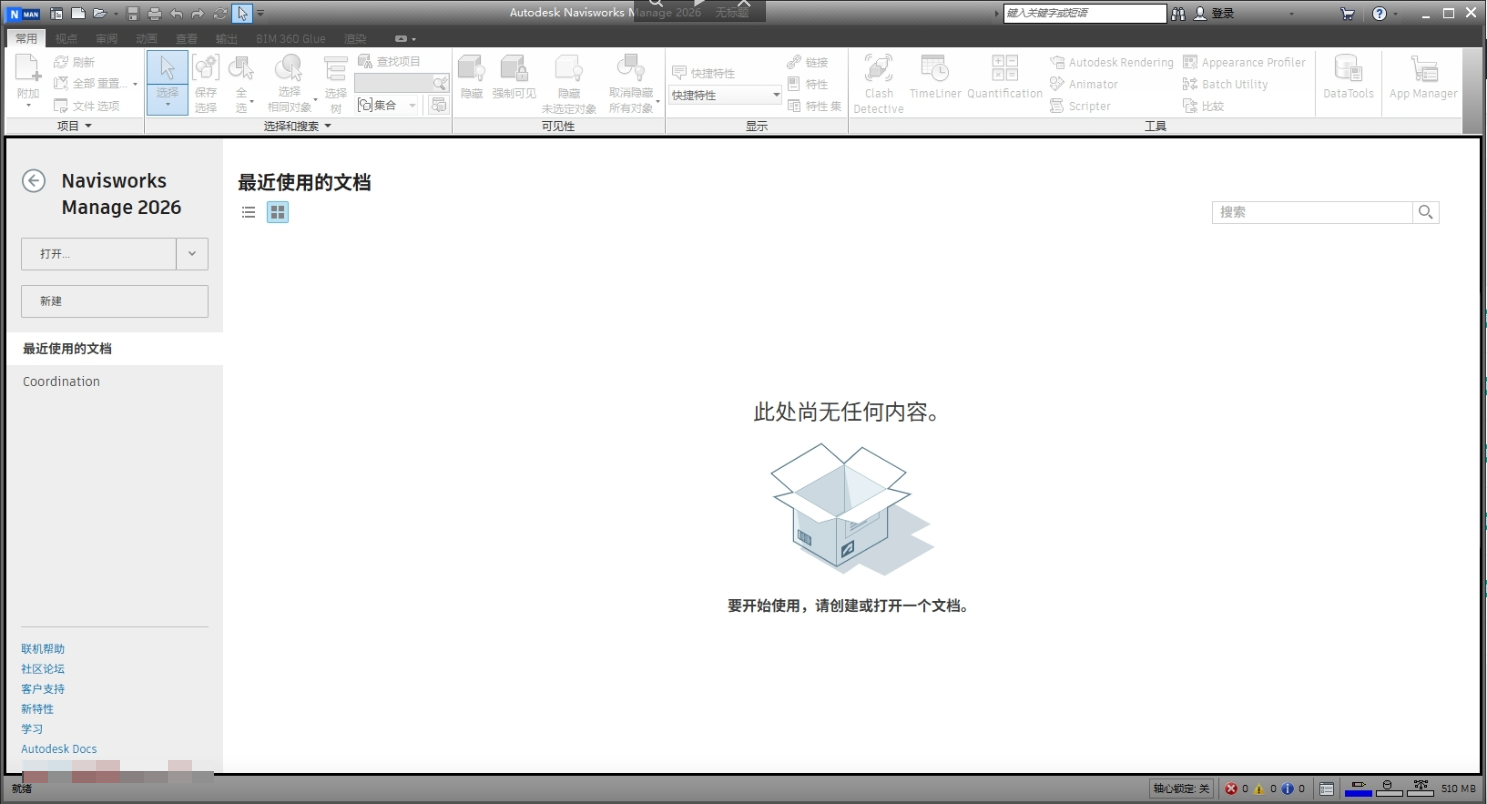Image resolution: width=1487 pixels, height=804 pixels.
Task: Click the Open folder icon in quick access toolbar
Action: pyautogui.click(x=99, y=13)
